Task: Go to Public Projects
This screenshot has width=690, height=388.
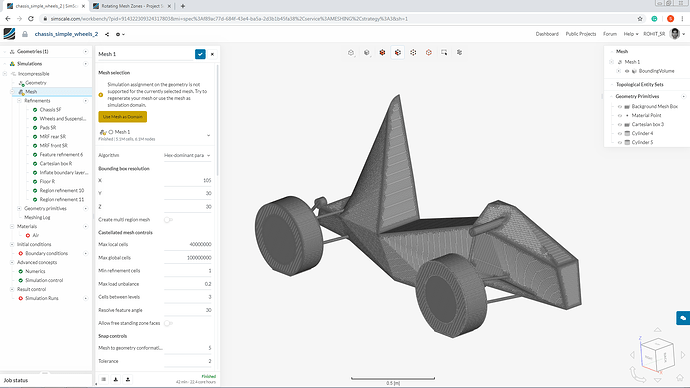Action: (x=581, y=34)
